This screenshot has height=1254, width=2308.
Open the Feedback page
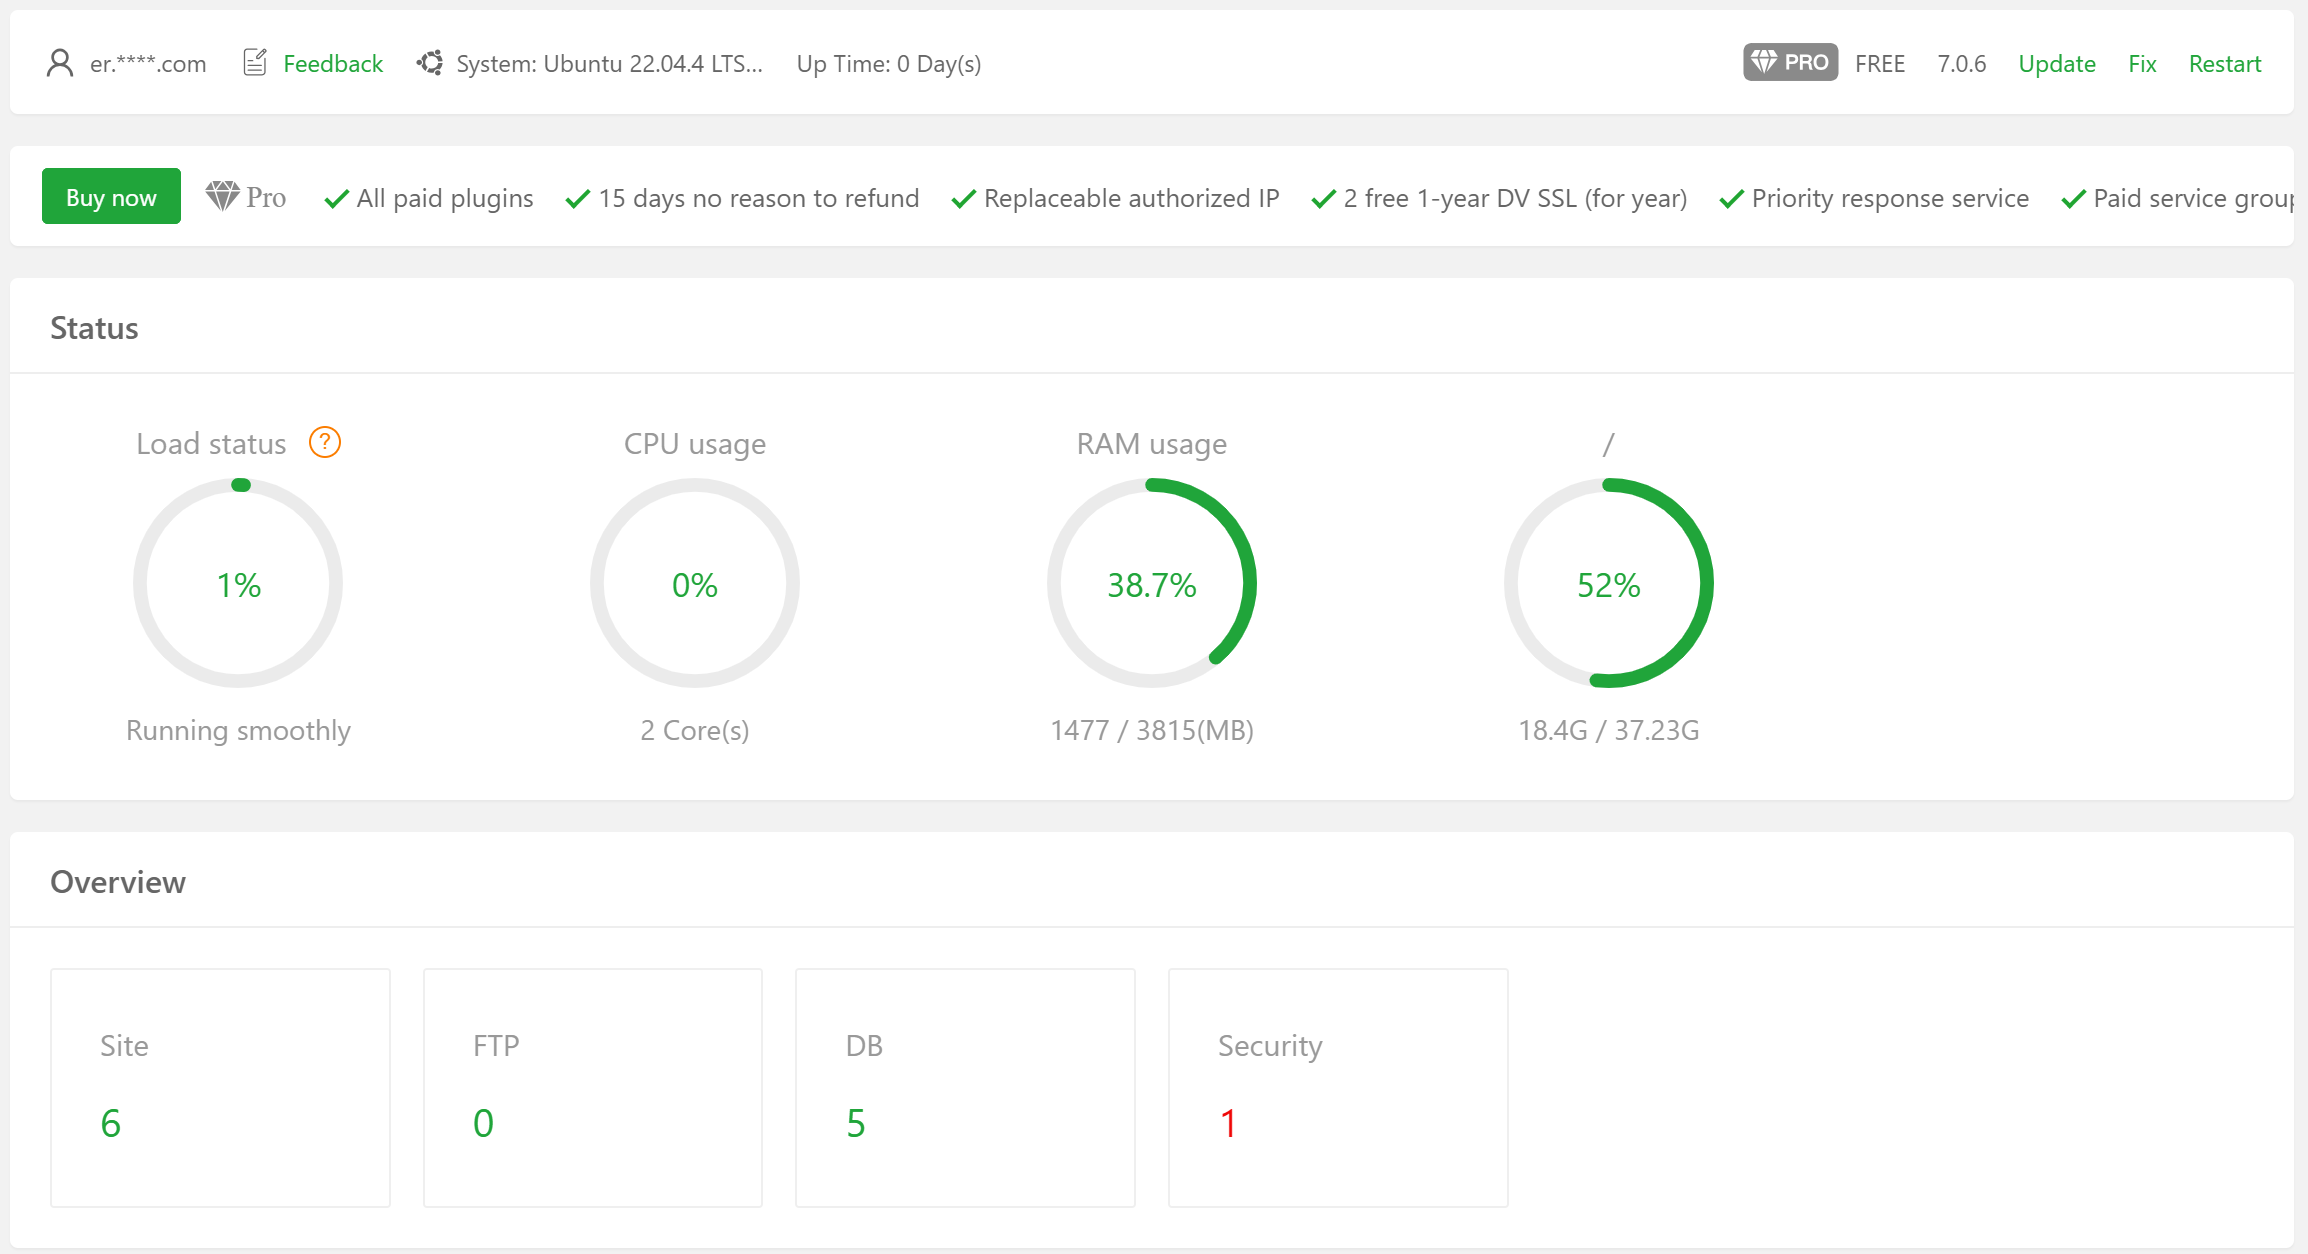332,62
